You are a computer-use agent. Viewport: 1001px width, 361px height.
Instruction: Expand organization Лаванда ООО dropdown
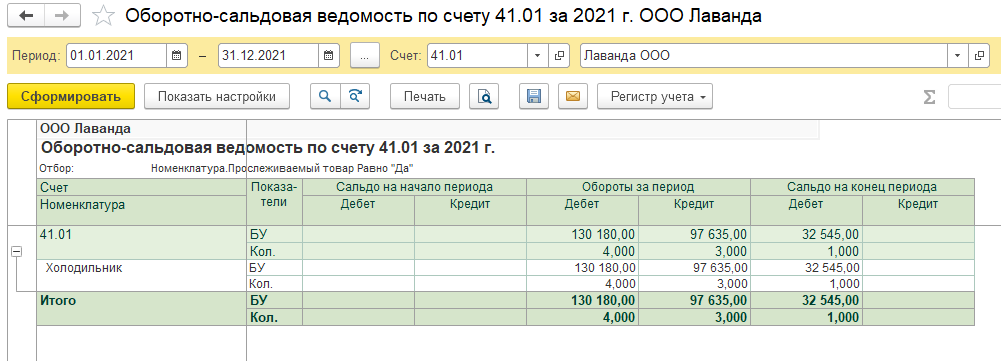point(957,56)
